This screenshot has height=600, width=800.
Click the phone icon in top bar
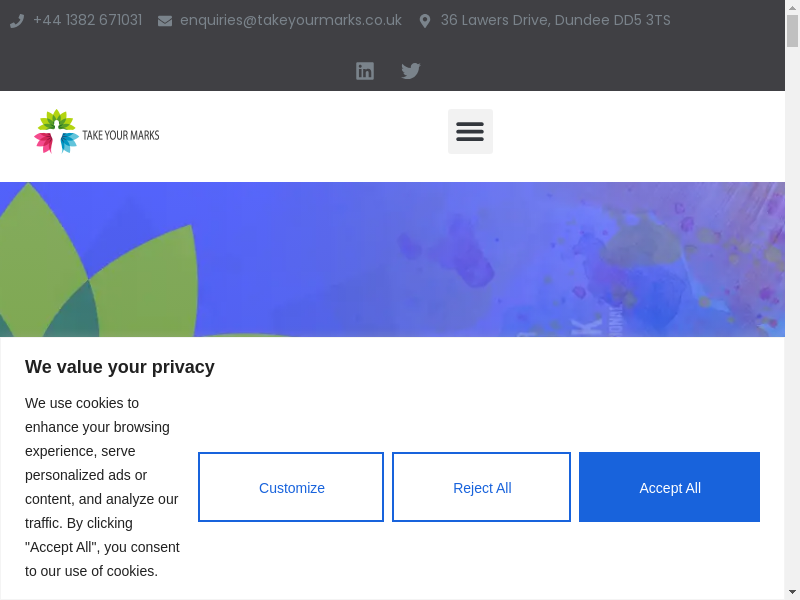coord(17,21)
